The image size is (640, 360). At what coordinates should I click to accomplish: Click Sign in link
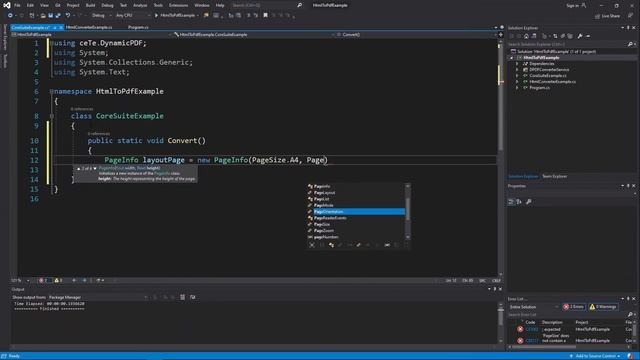click(x=572, y=5)
